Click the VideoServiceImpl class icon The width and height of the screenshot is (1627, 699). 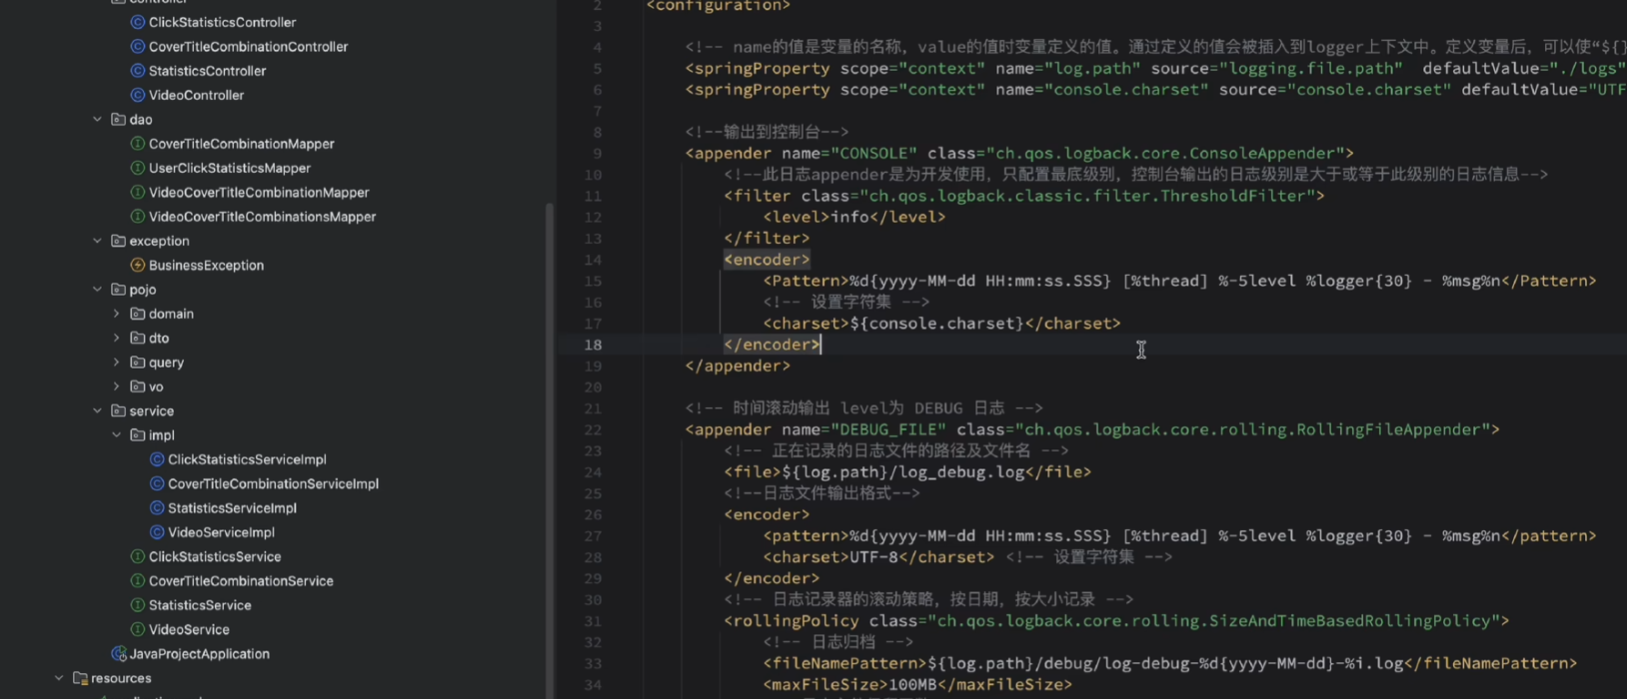coord(157,532)
